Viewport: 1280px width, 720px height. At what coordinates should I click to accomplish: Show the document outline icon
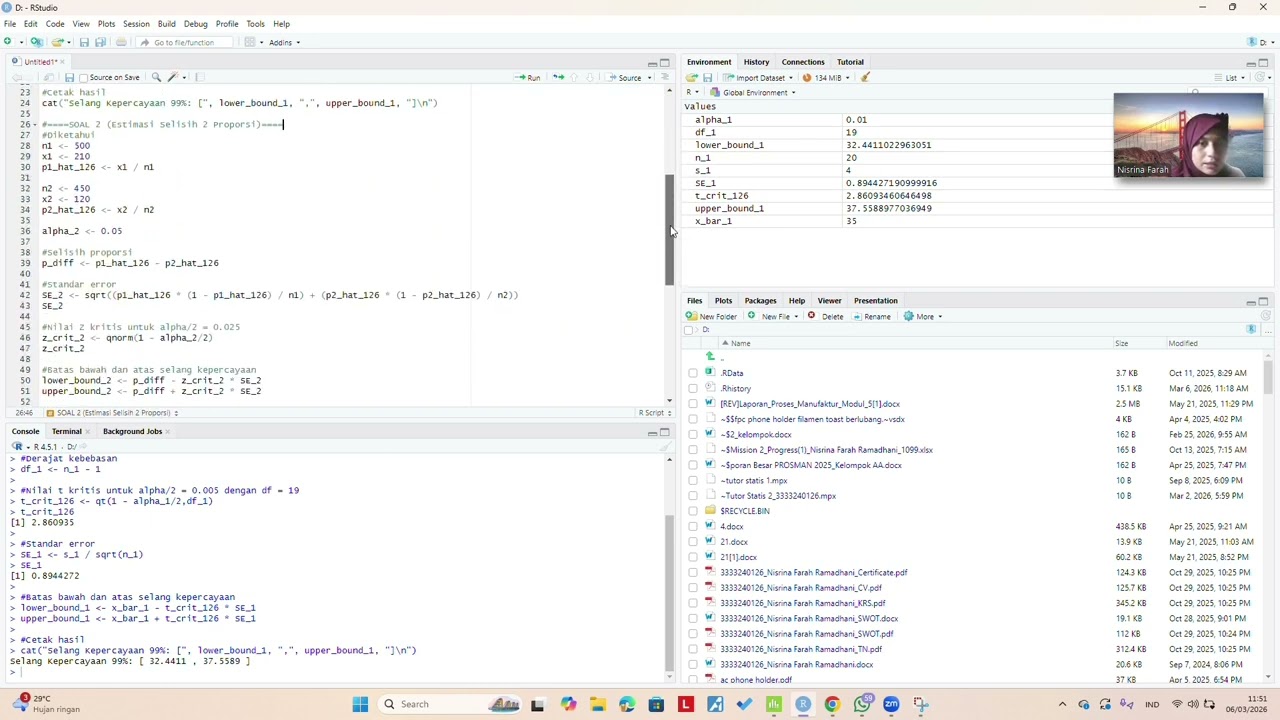[664, 77]
